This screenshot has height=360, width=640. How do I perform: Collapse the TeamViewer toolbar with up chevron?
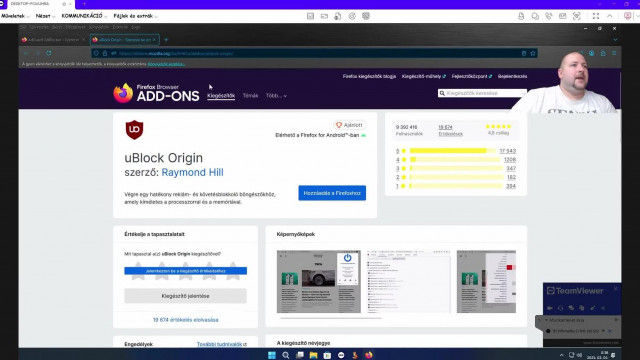click(610, 16)
